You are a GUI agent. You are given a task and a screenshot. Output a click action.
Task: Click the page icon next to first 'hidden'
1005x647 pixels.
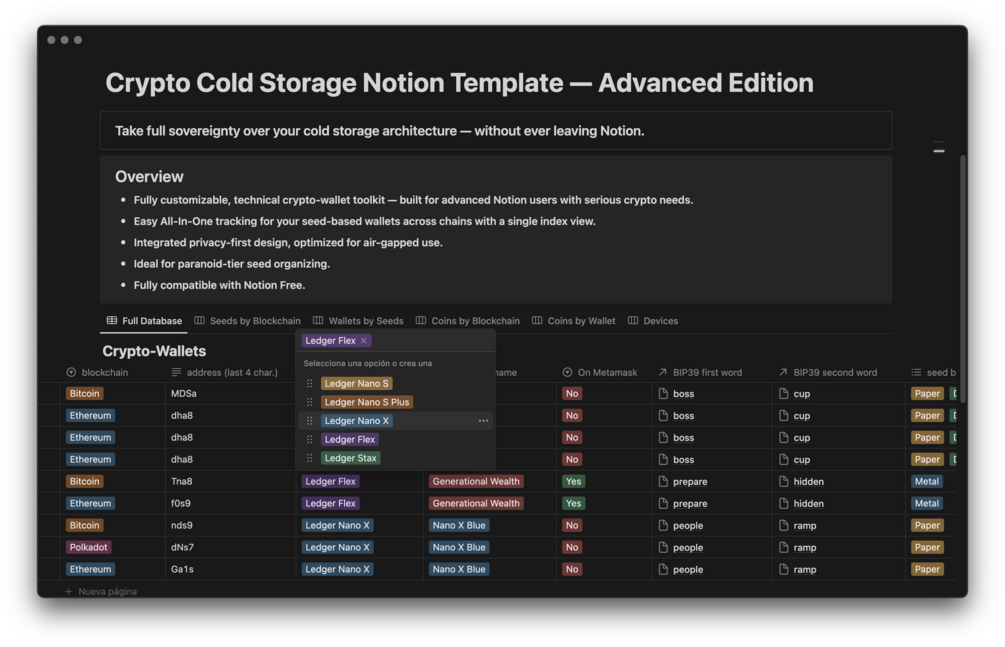(783, 482)
